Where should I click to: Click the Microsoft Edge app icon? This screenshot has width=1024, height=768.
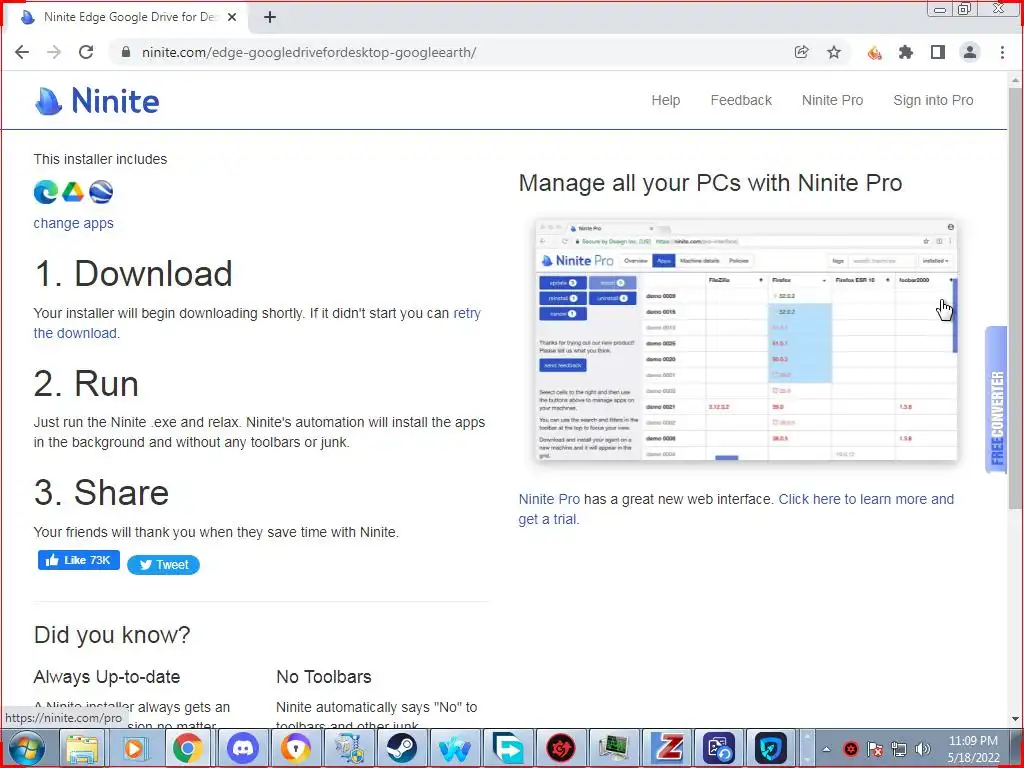coord(46,192)
